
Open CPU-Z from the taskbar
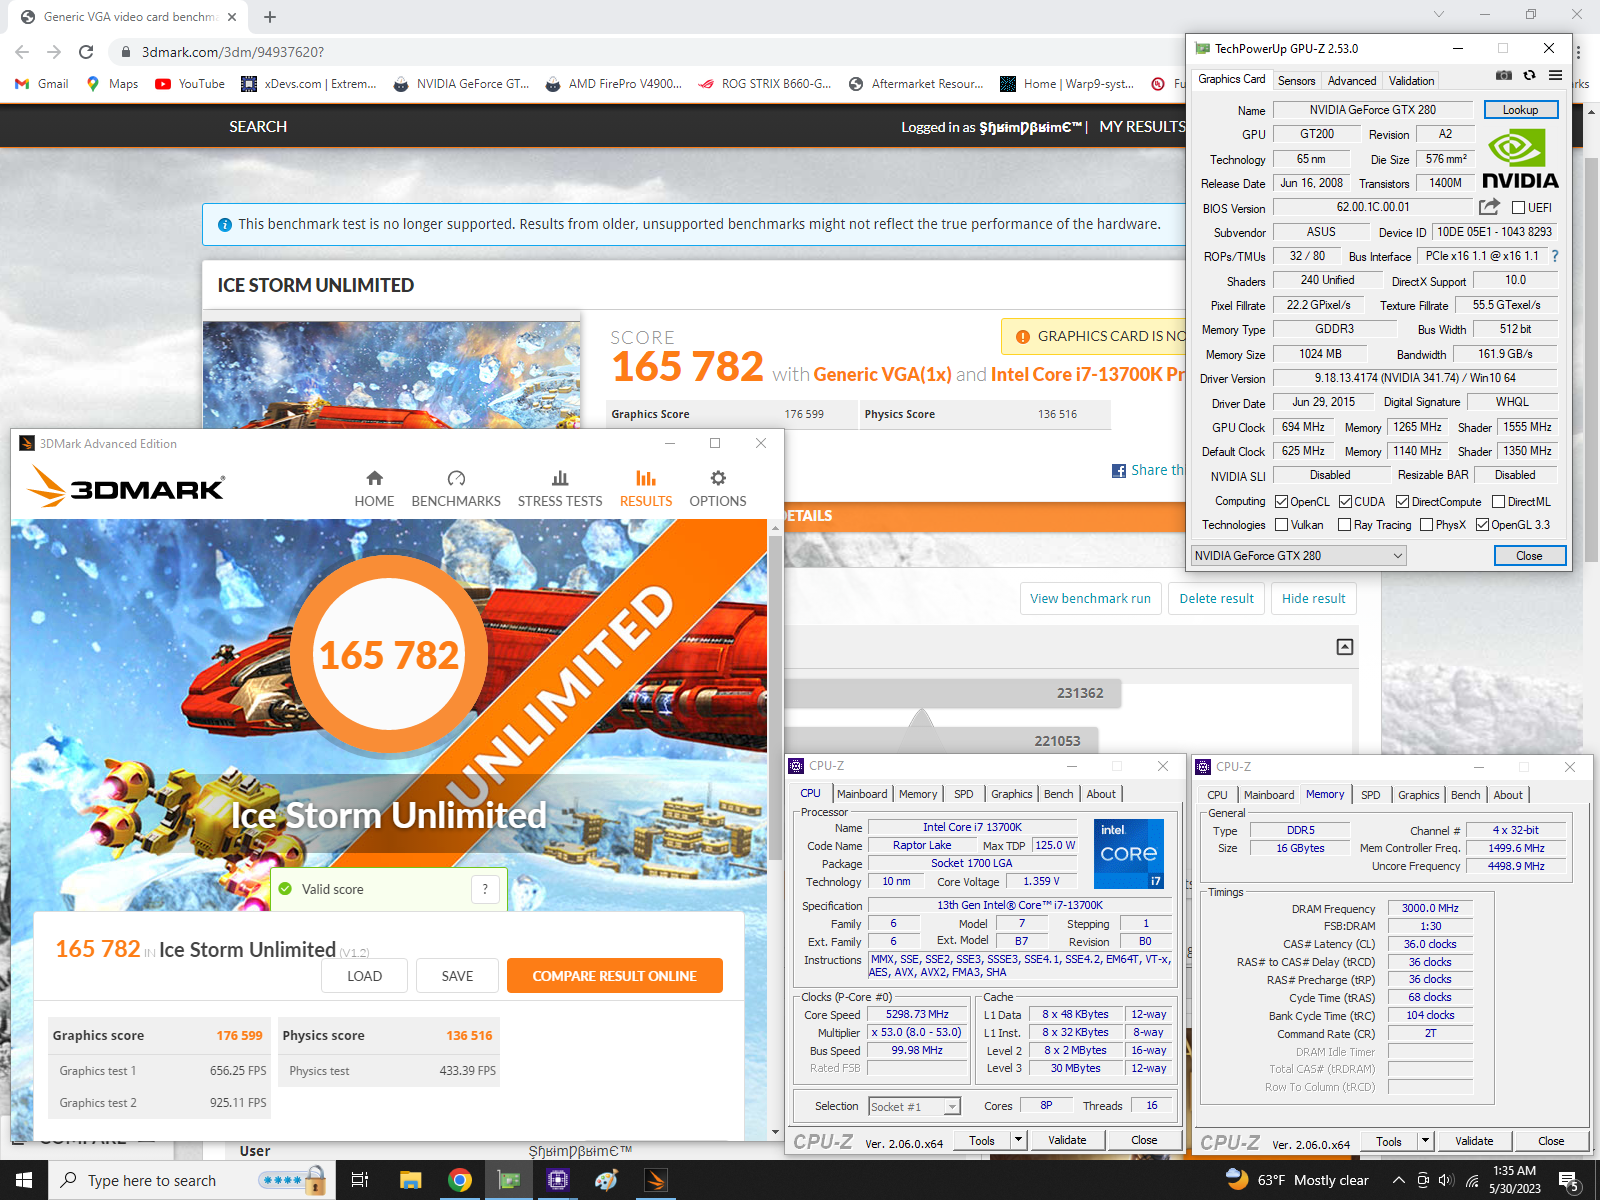(x=558, y=1180)
